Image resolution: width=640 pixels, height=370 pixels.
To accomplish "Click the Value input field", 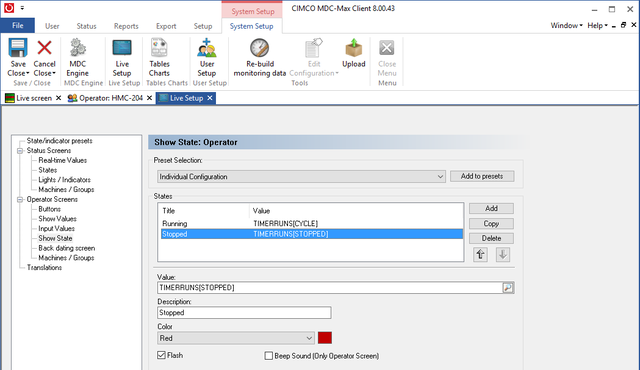I will click(x=329, y=288).
